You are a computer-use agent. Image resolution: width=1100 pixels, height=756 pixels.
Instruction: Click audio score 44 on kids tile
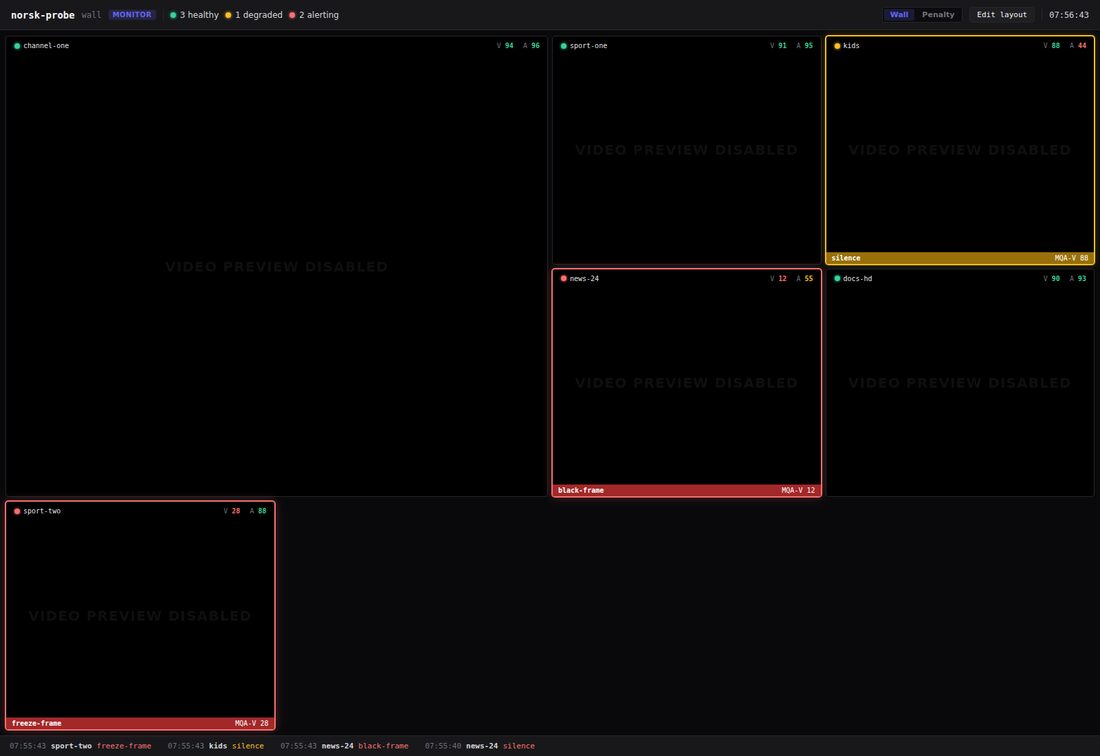click(1082, 46)
